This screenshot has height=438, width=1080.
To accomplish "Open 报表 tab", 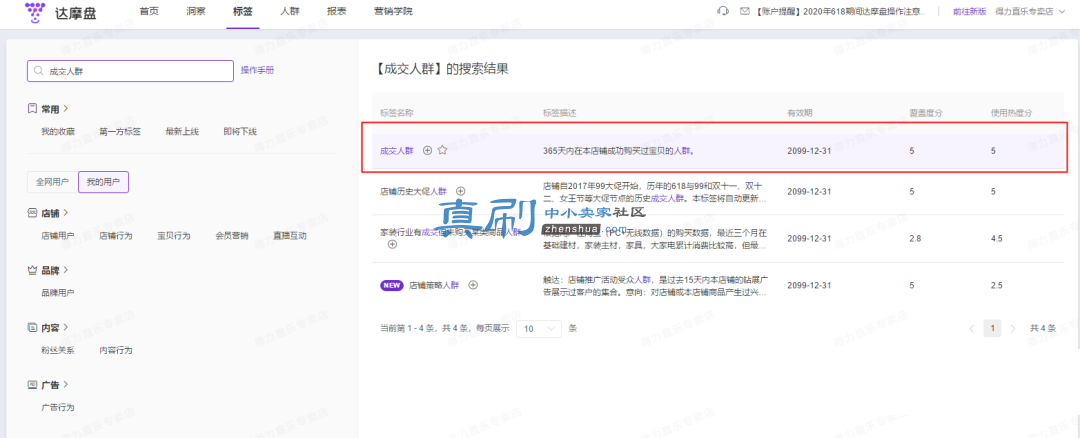I will pyautogui.click(x=337, y=11).
